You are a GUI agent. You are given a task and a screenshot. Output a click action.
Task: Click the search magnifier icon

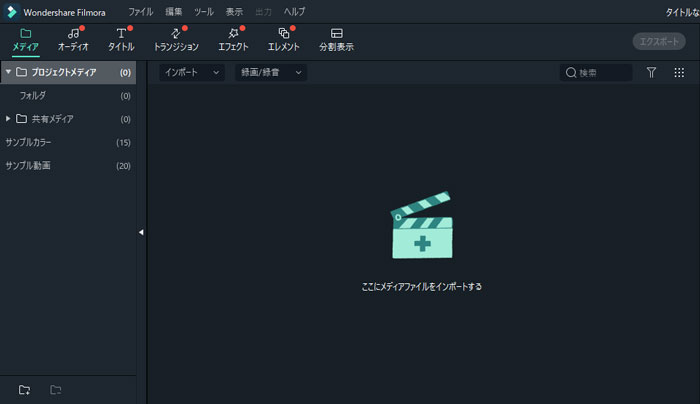click(x=571, y=72)
